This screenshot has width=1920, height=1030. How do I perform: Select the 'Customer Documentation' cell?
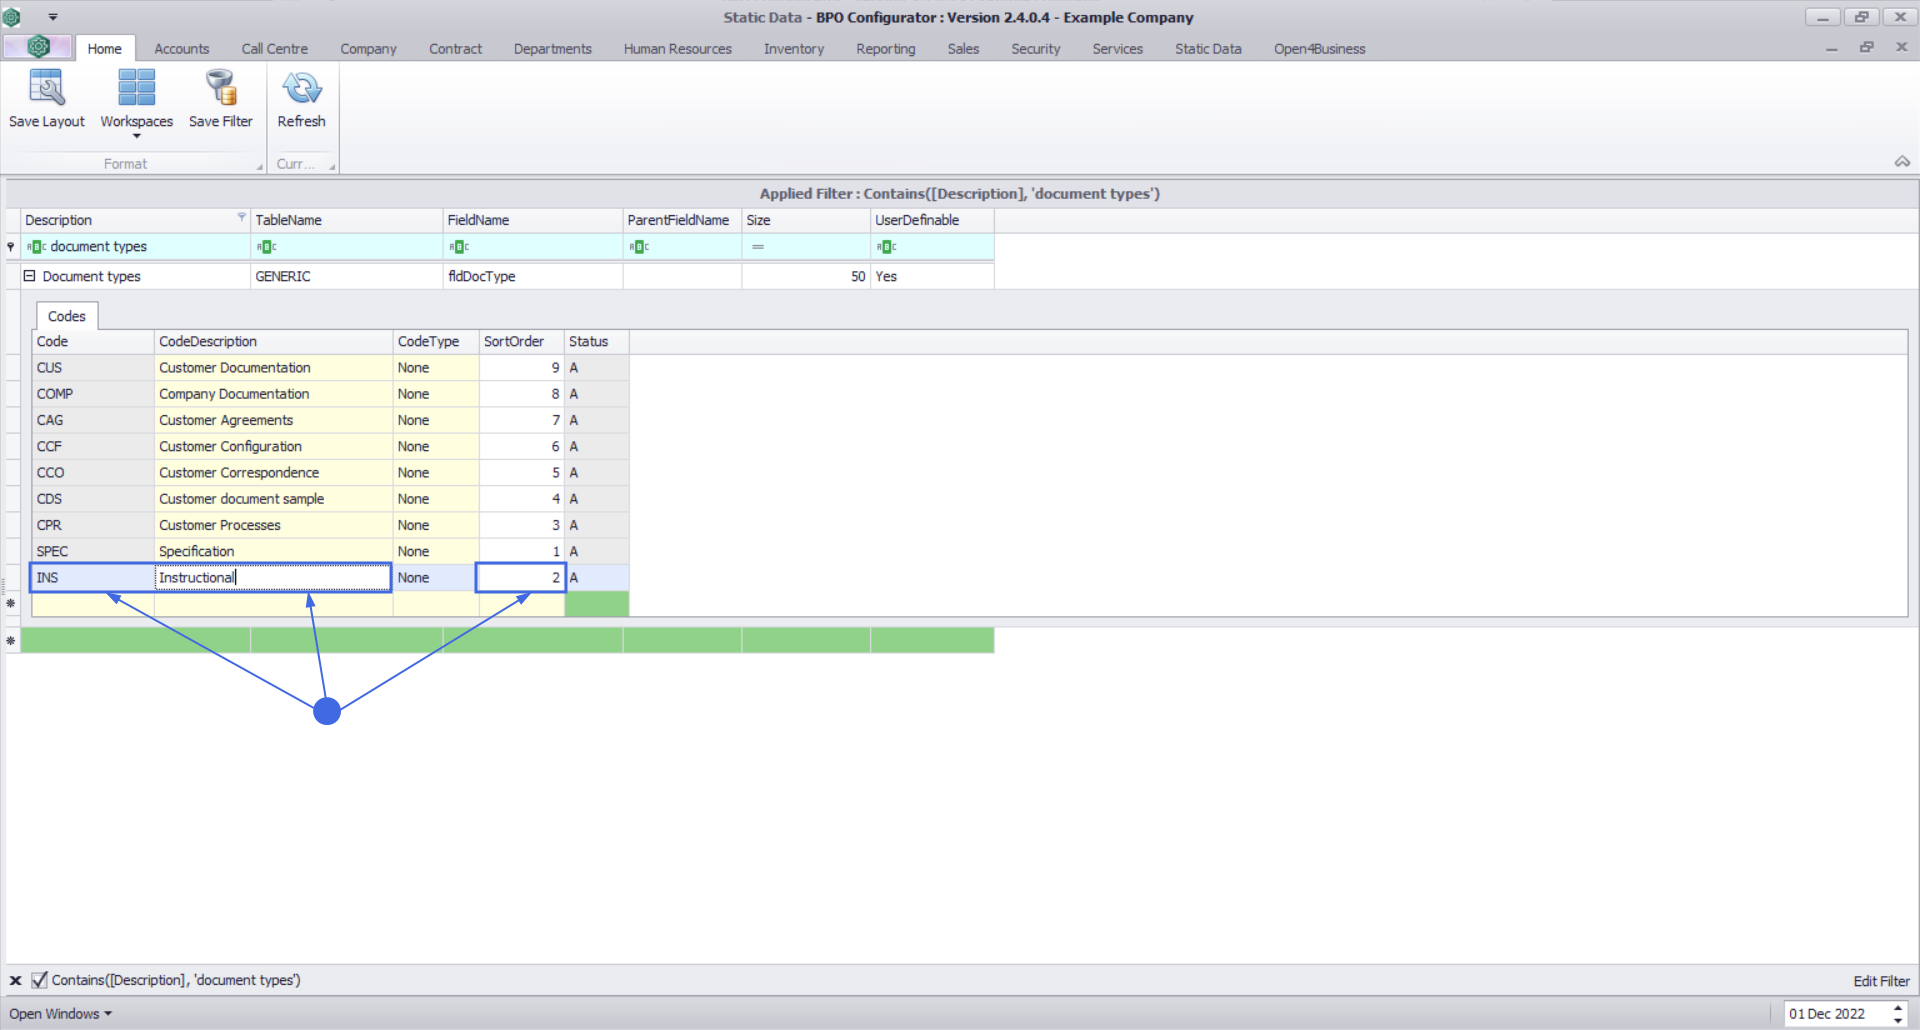click(x=273, y=368)
